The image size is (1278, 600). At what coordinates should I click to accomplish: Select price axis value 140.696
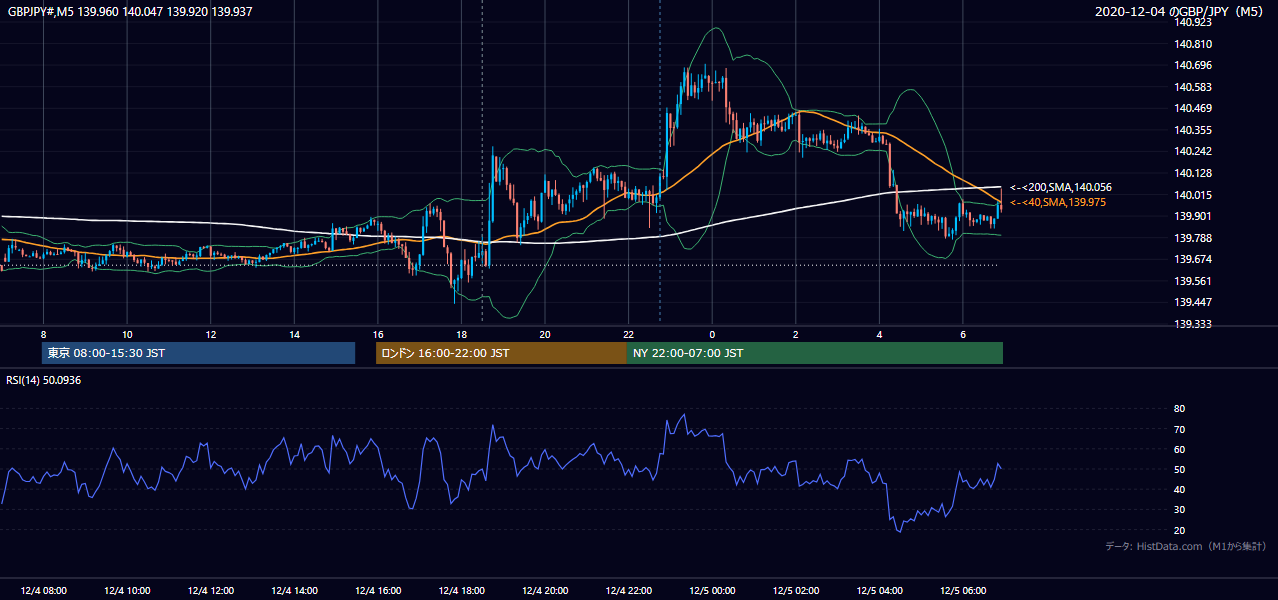[x=1194, y=65]
